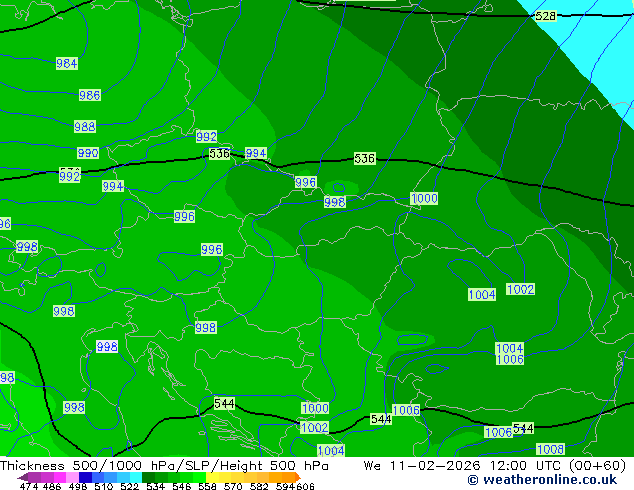The image size is (634, 490).
Task: Click the 1006 label directly below 1004
Action: tap(510, 359)
